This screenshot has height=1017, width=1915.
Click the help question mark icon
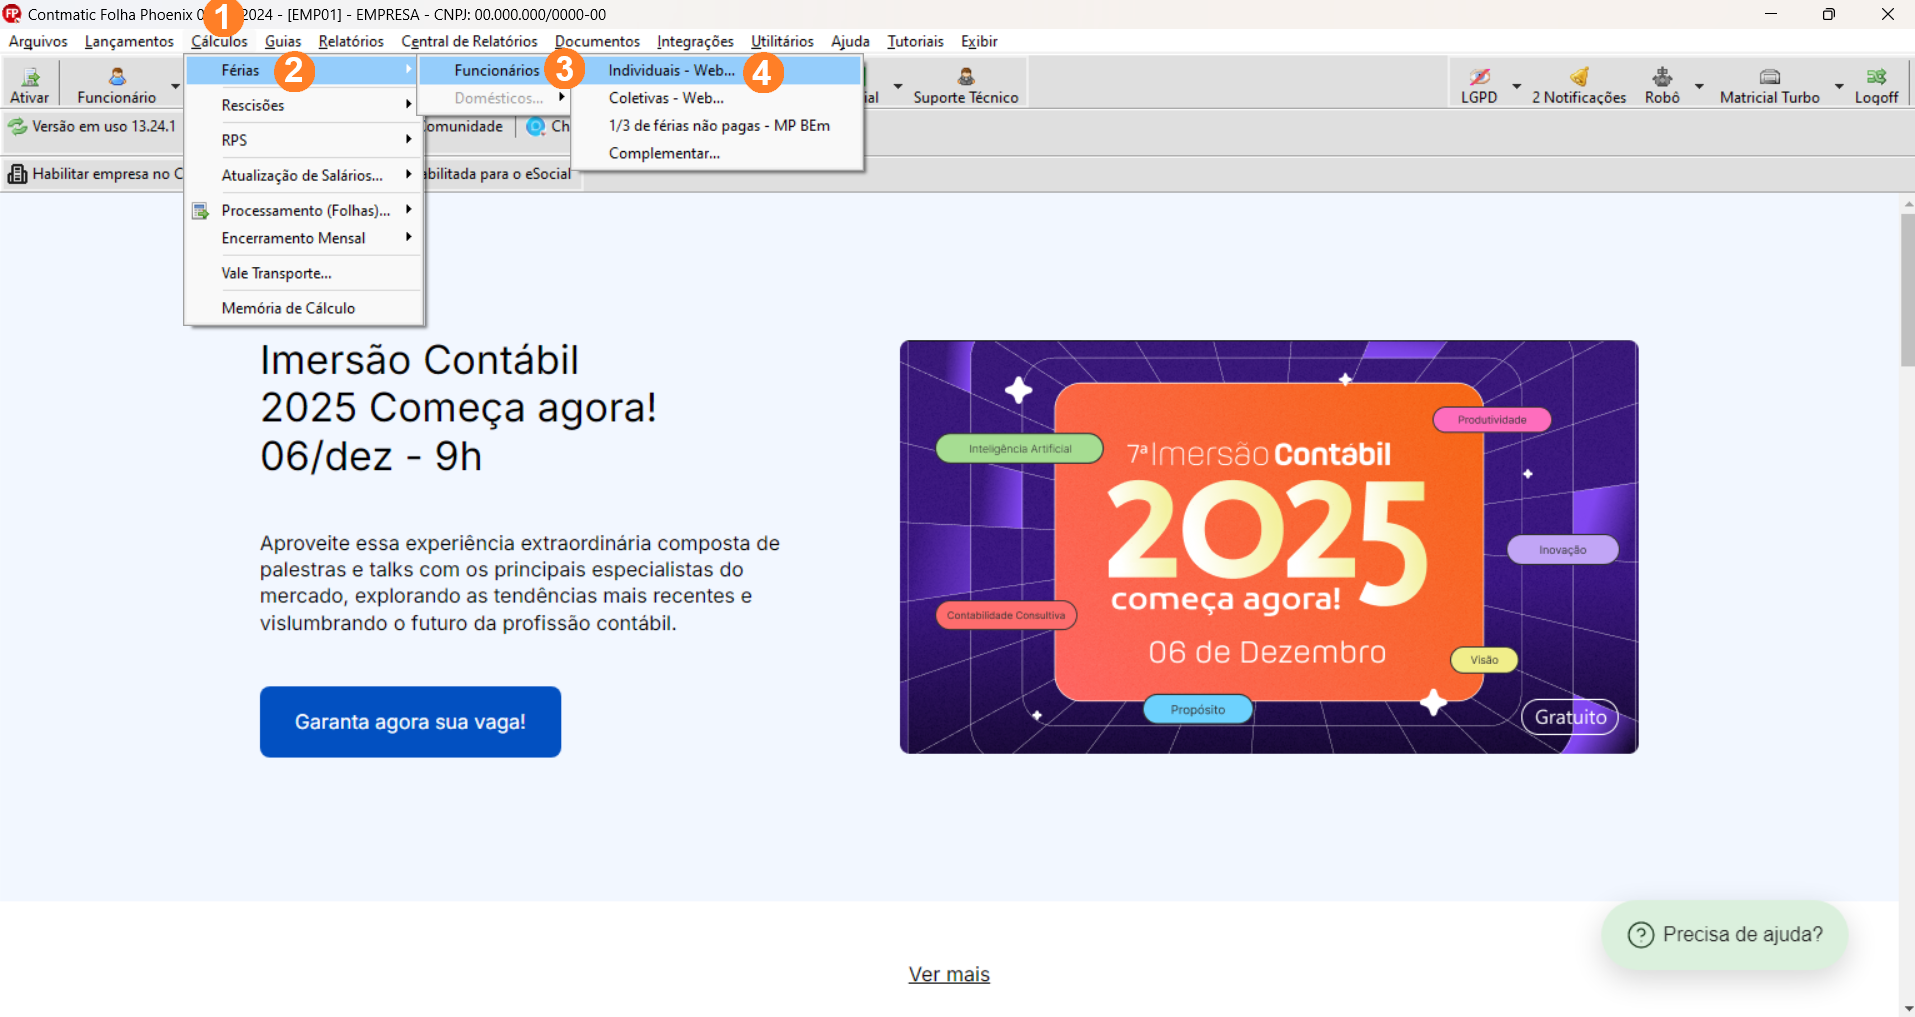pos(1641,935)
